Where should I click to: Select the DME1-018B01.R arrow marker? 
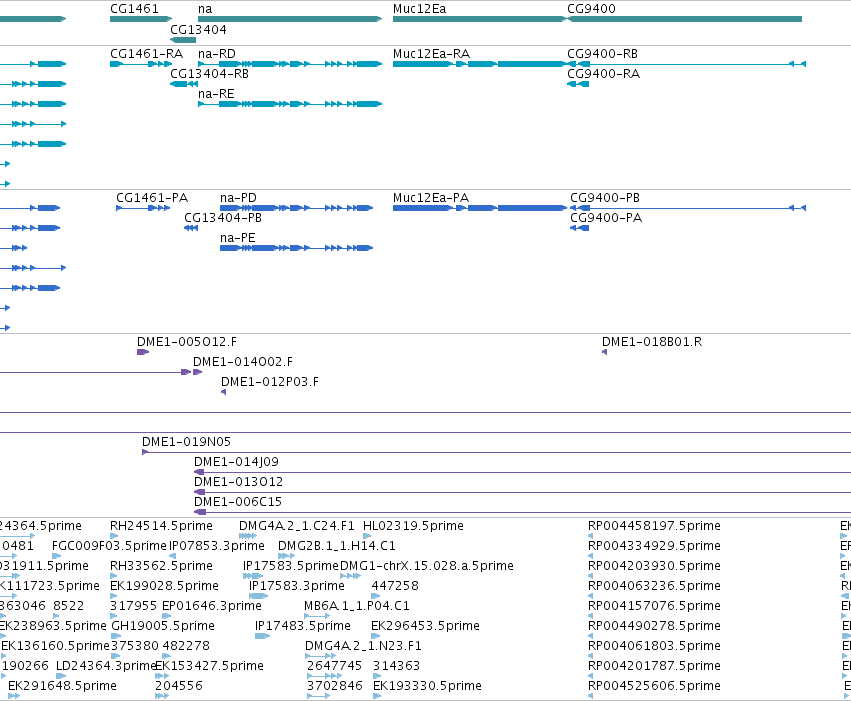pyautogui.click(x=605, y=352)
